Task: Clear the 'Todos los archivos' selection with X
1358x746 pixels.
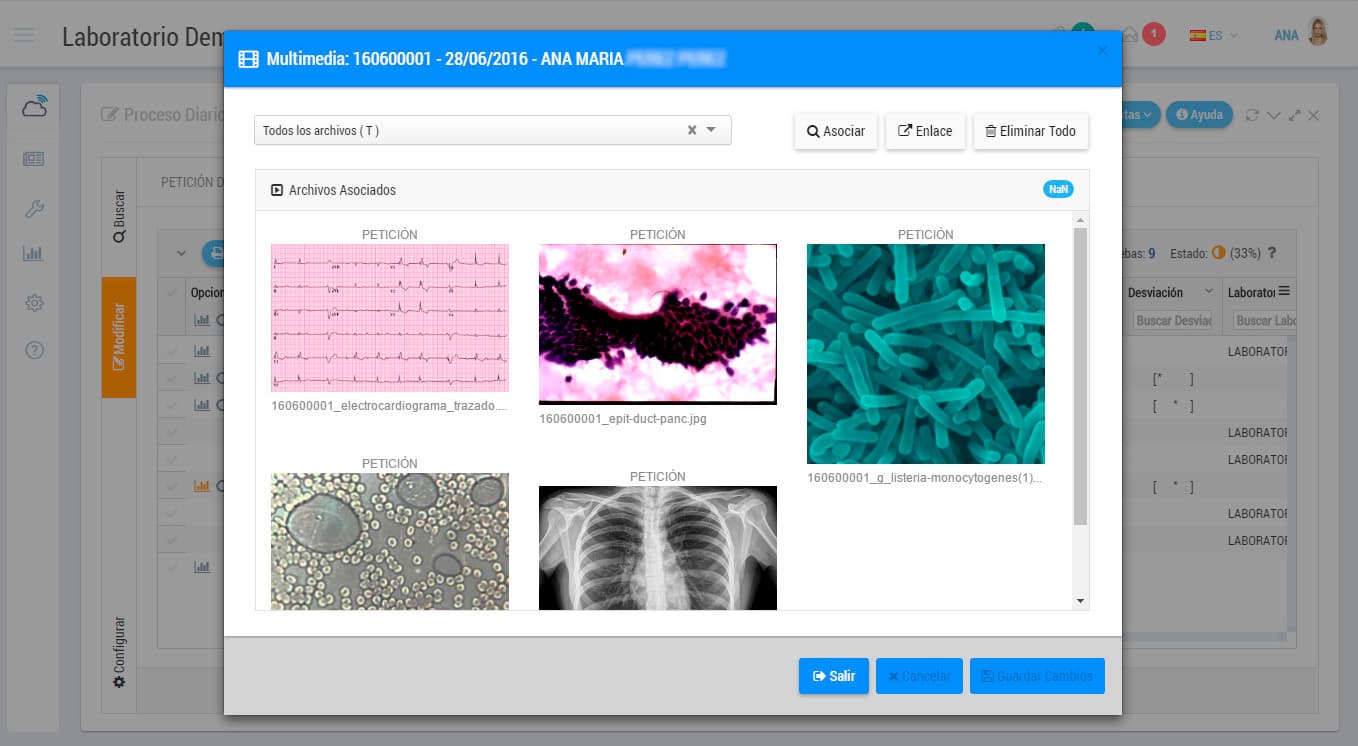Action: 691,130
